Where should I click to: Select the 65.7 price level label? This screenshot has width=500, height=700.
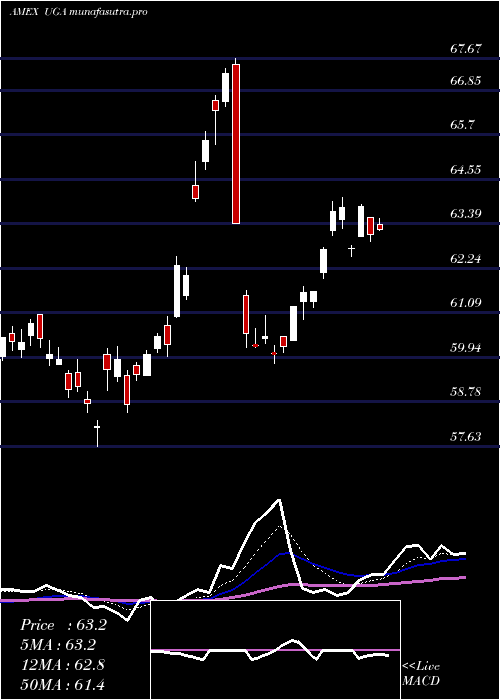(x=462, y=125)
